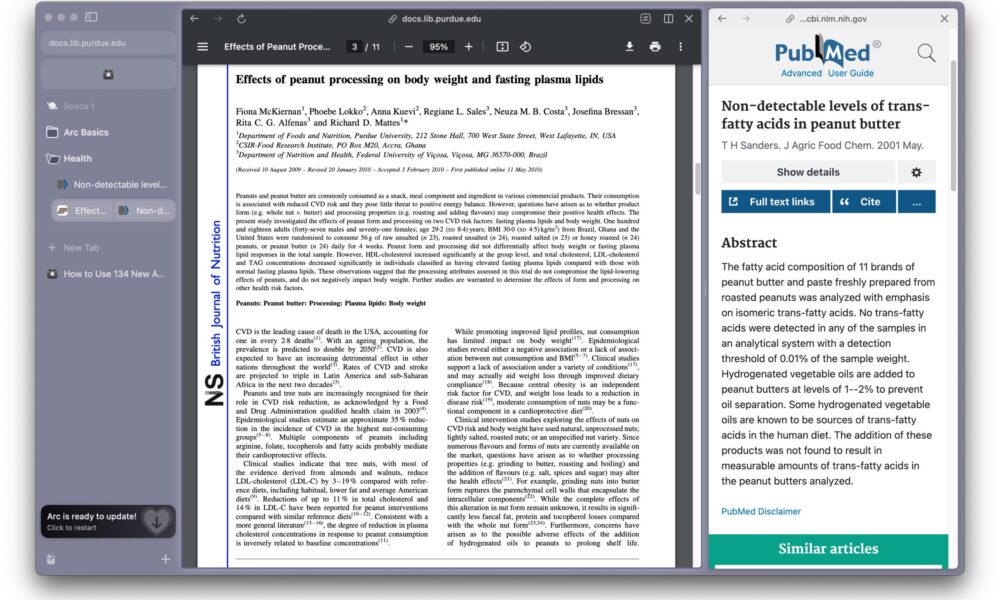Viewport: 1000px width, 600px height.
Task: Click the docs.lib.purdue.edu address bar
Action: tap(436, 18)
